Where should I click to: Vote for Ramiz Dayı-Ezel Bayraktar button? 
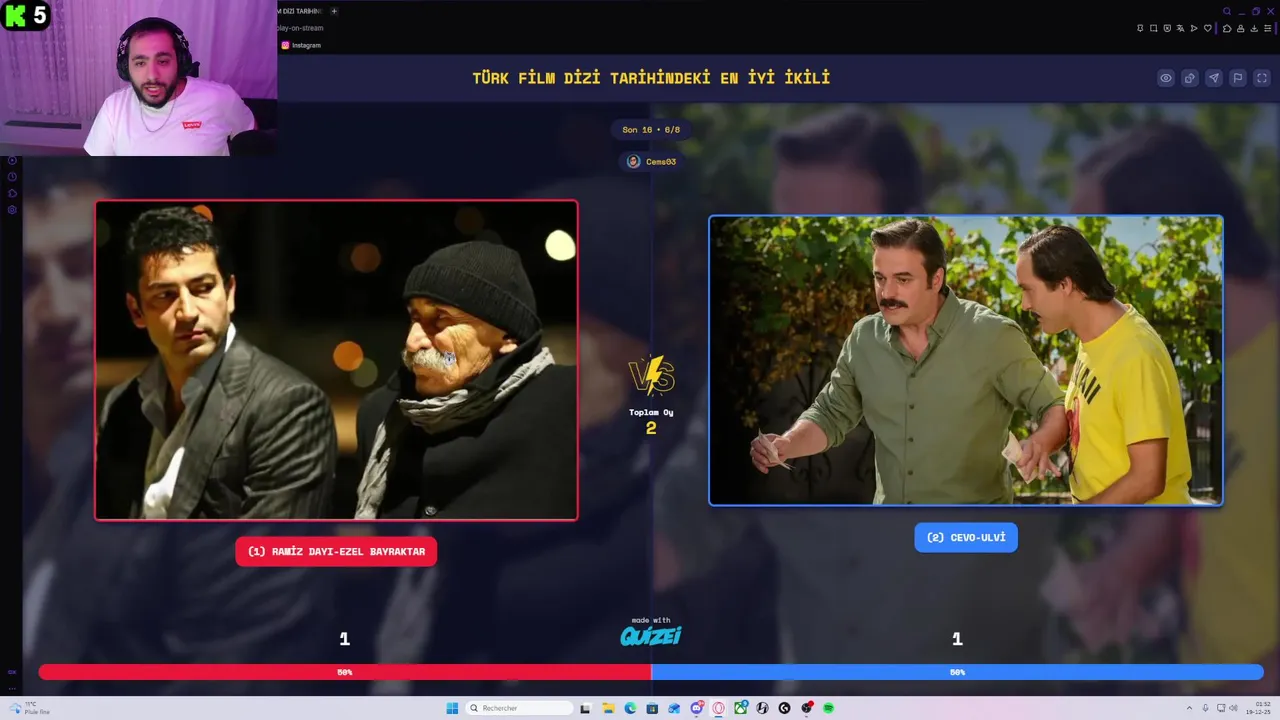pyautogui.click(x=336, y=551)
